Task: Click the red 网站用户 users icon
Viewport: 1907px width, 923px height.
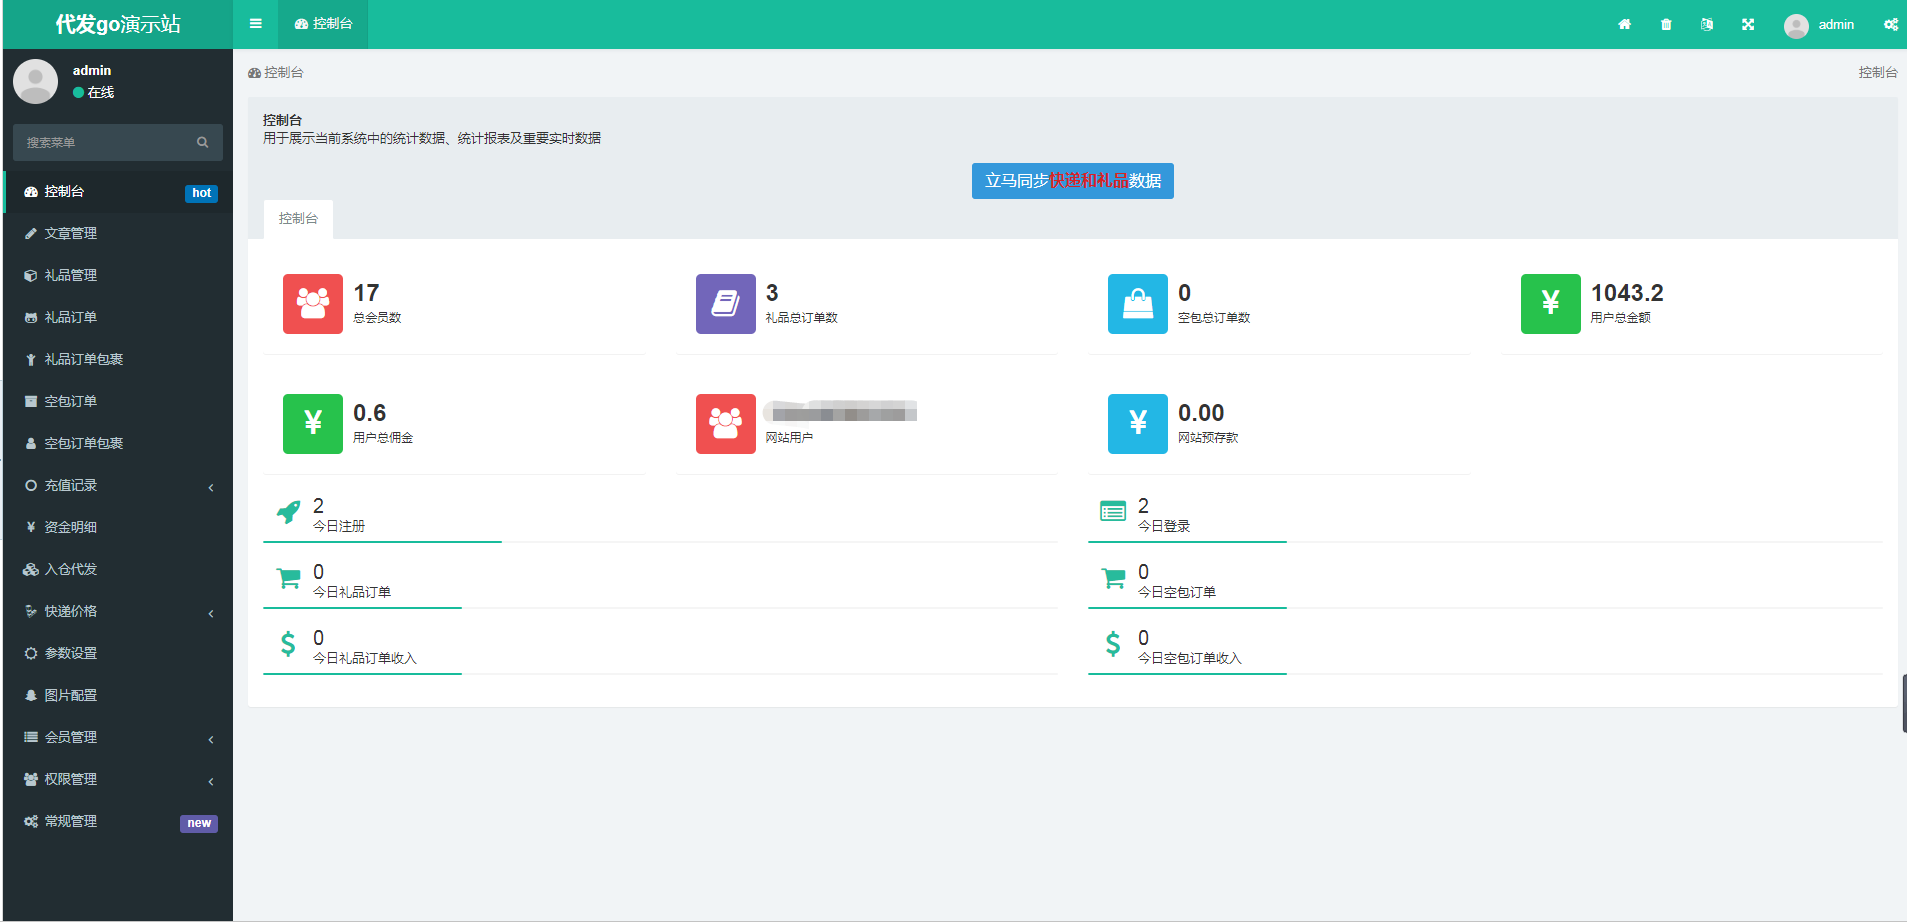Action: [726, 424]
